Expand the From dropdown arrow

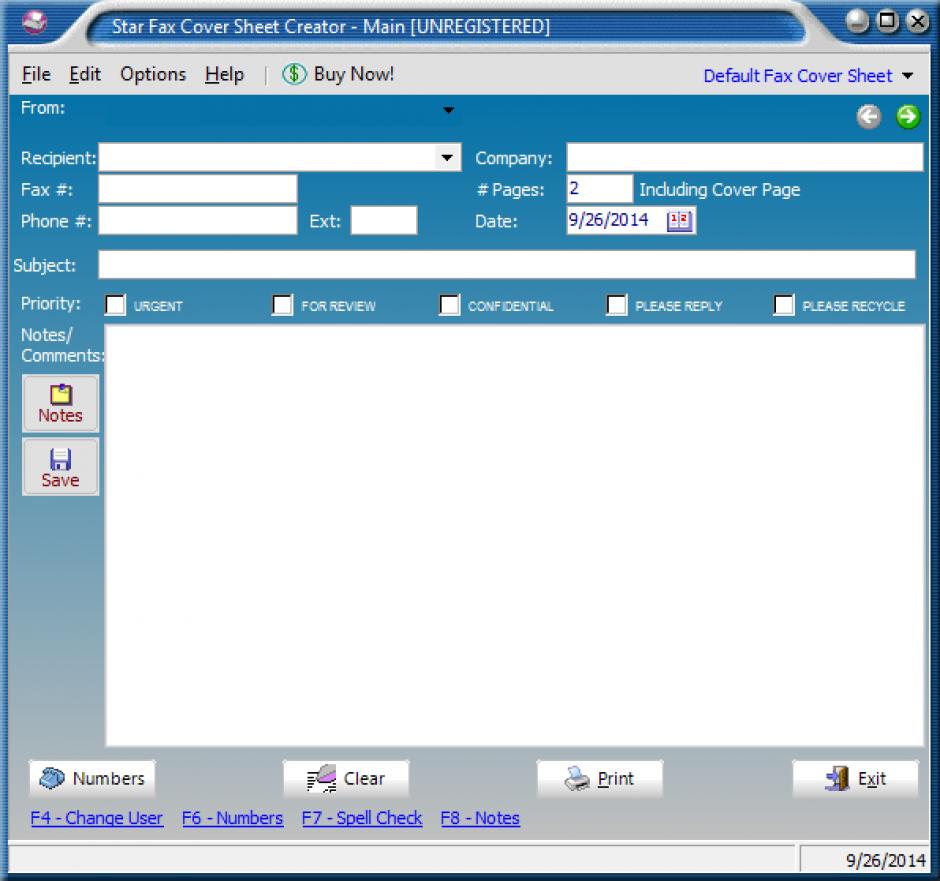[x=448, y=110]
